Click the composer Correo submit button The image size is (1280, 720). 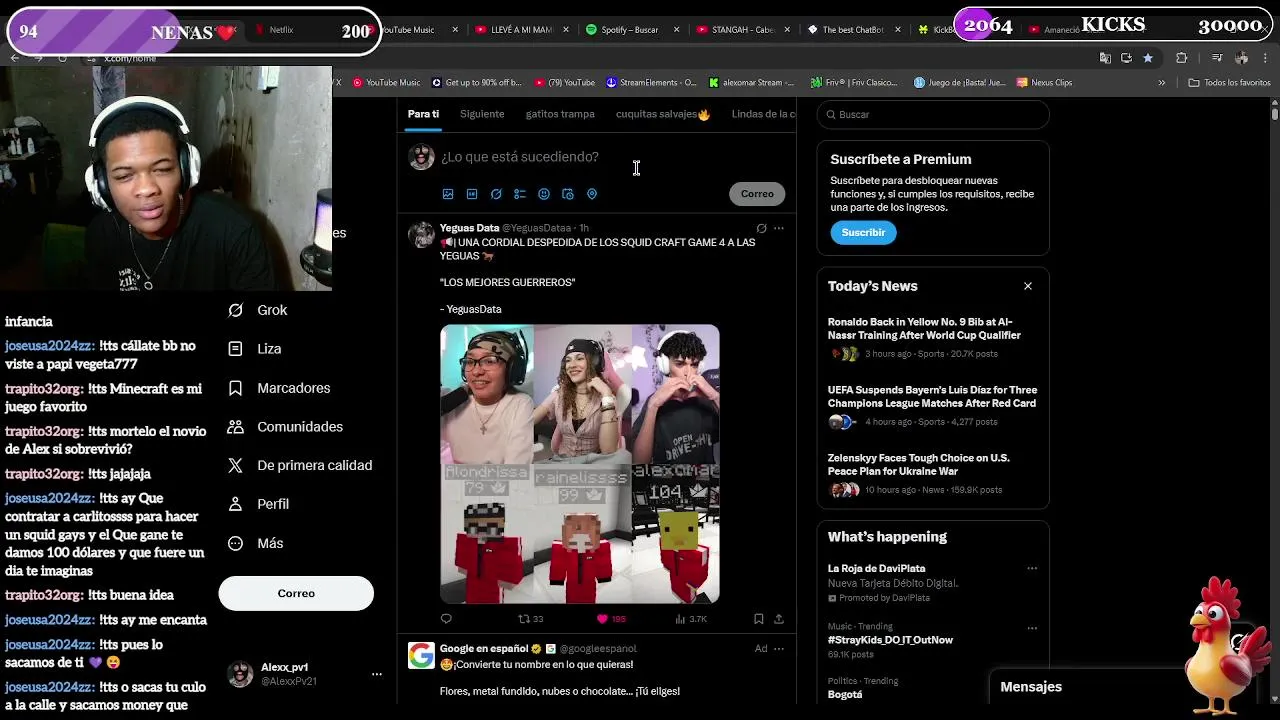coord(757,194)
